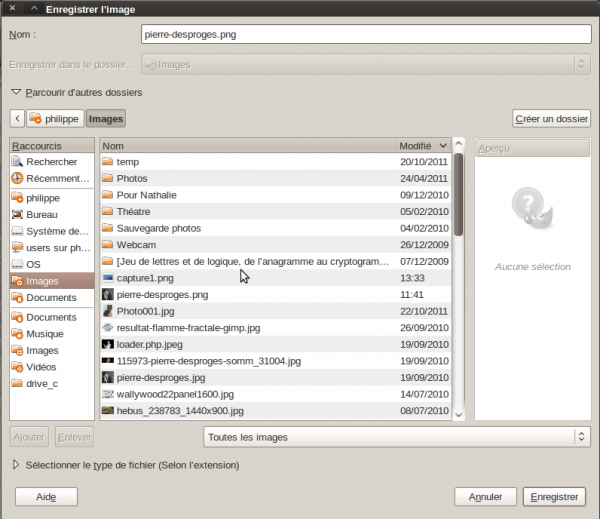Click the Photo001.jpg thumbnail icon
Viewport: 600px width, 519px height.
pos(108,311)
